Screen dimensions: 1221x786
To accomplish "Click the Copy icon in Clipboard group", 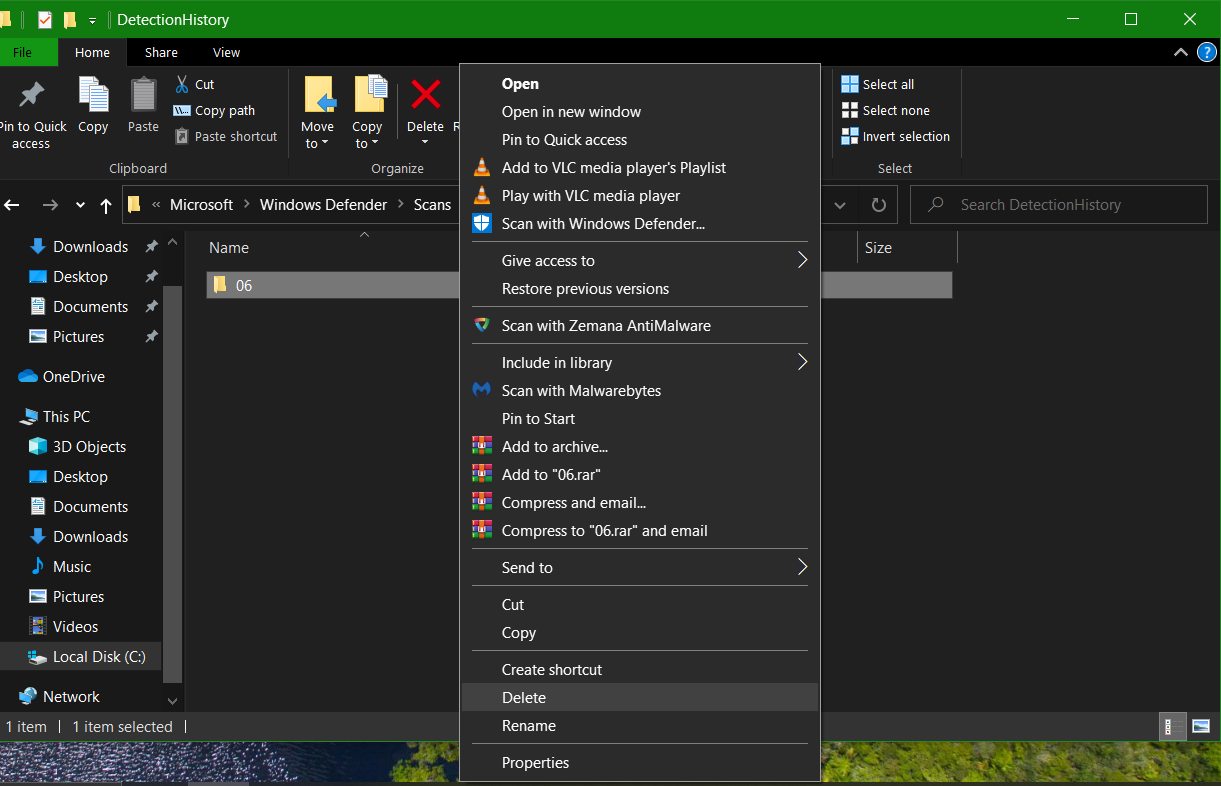I will click(93, 95).
